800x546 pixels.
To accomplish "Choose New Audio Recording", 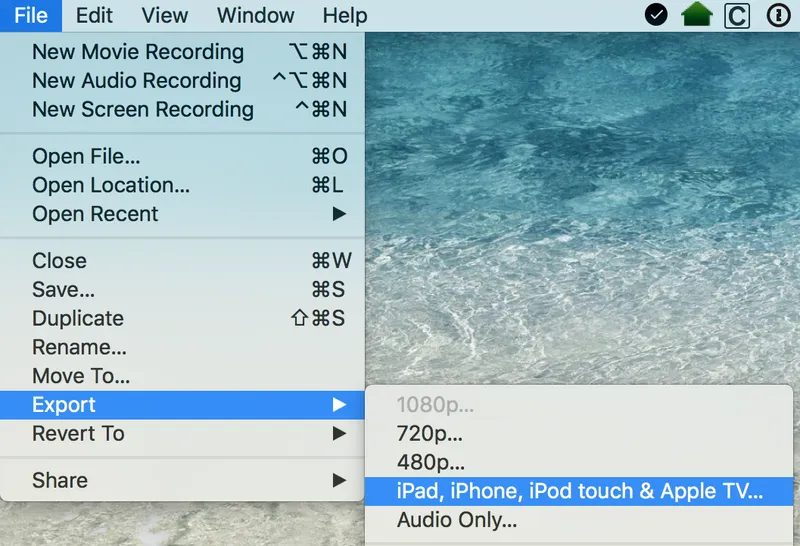I will (182, 81).
